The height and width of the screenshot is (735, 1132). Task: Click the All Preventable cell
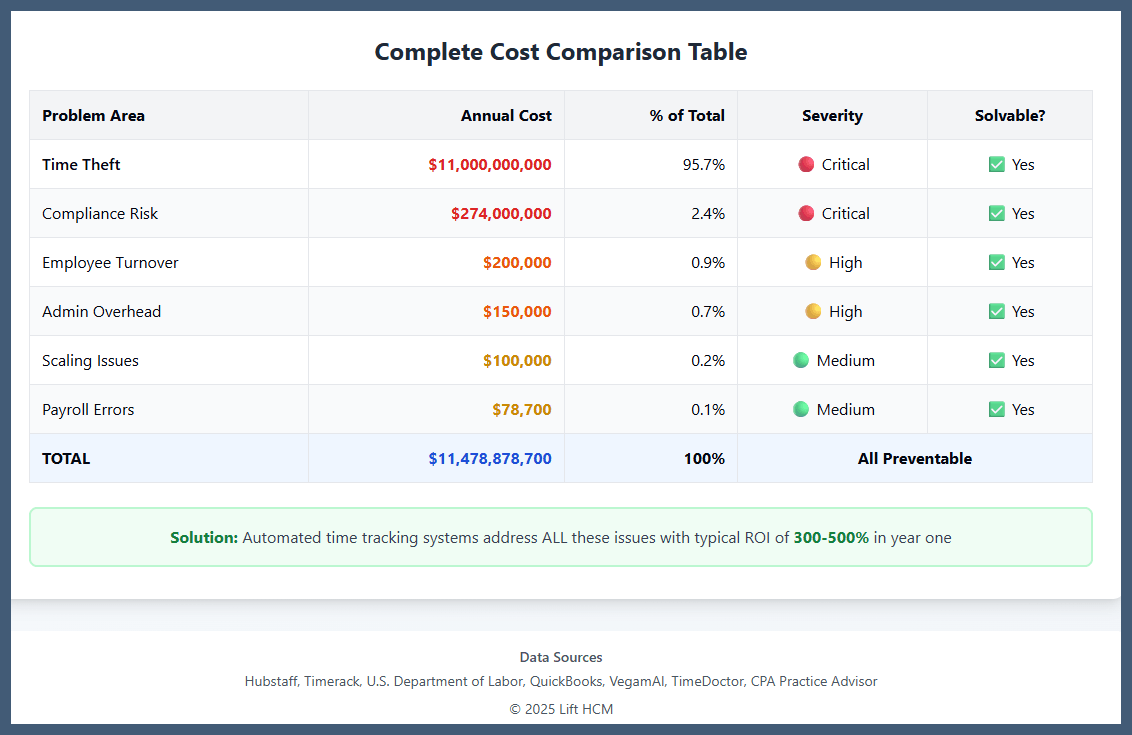(x=914, y=458)
